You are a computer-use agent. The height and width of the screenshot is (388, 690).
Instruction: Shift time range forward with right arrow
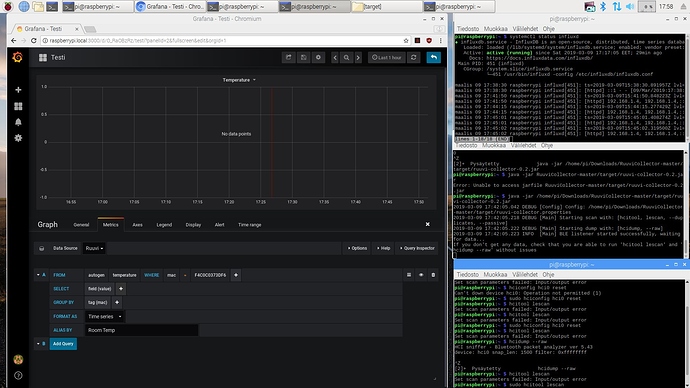click(358, 57)
